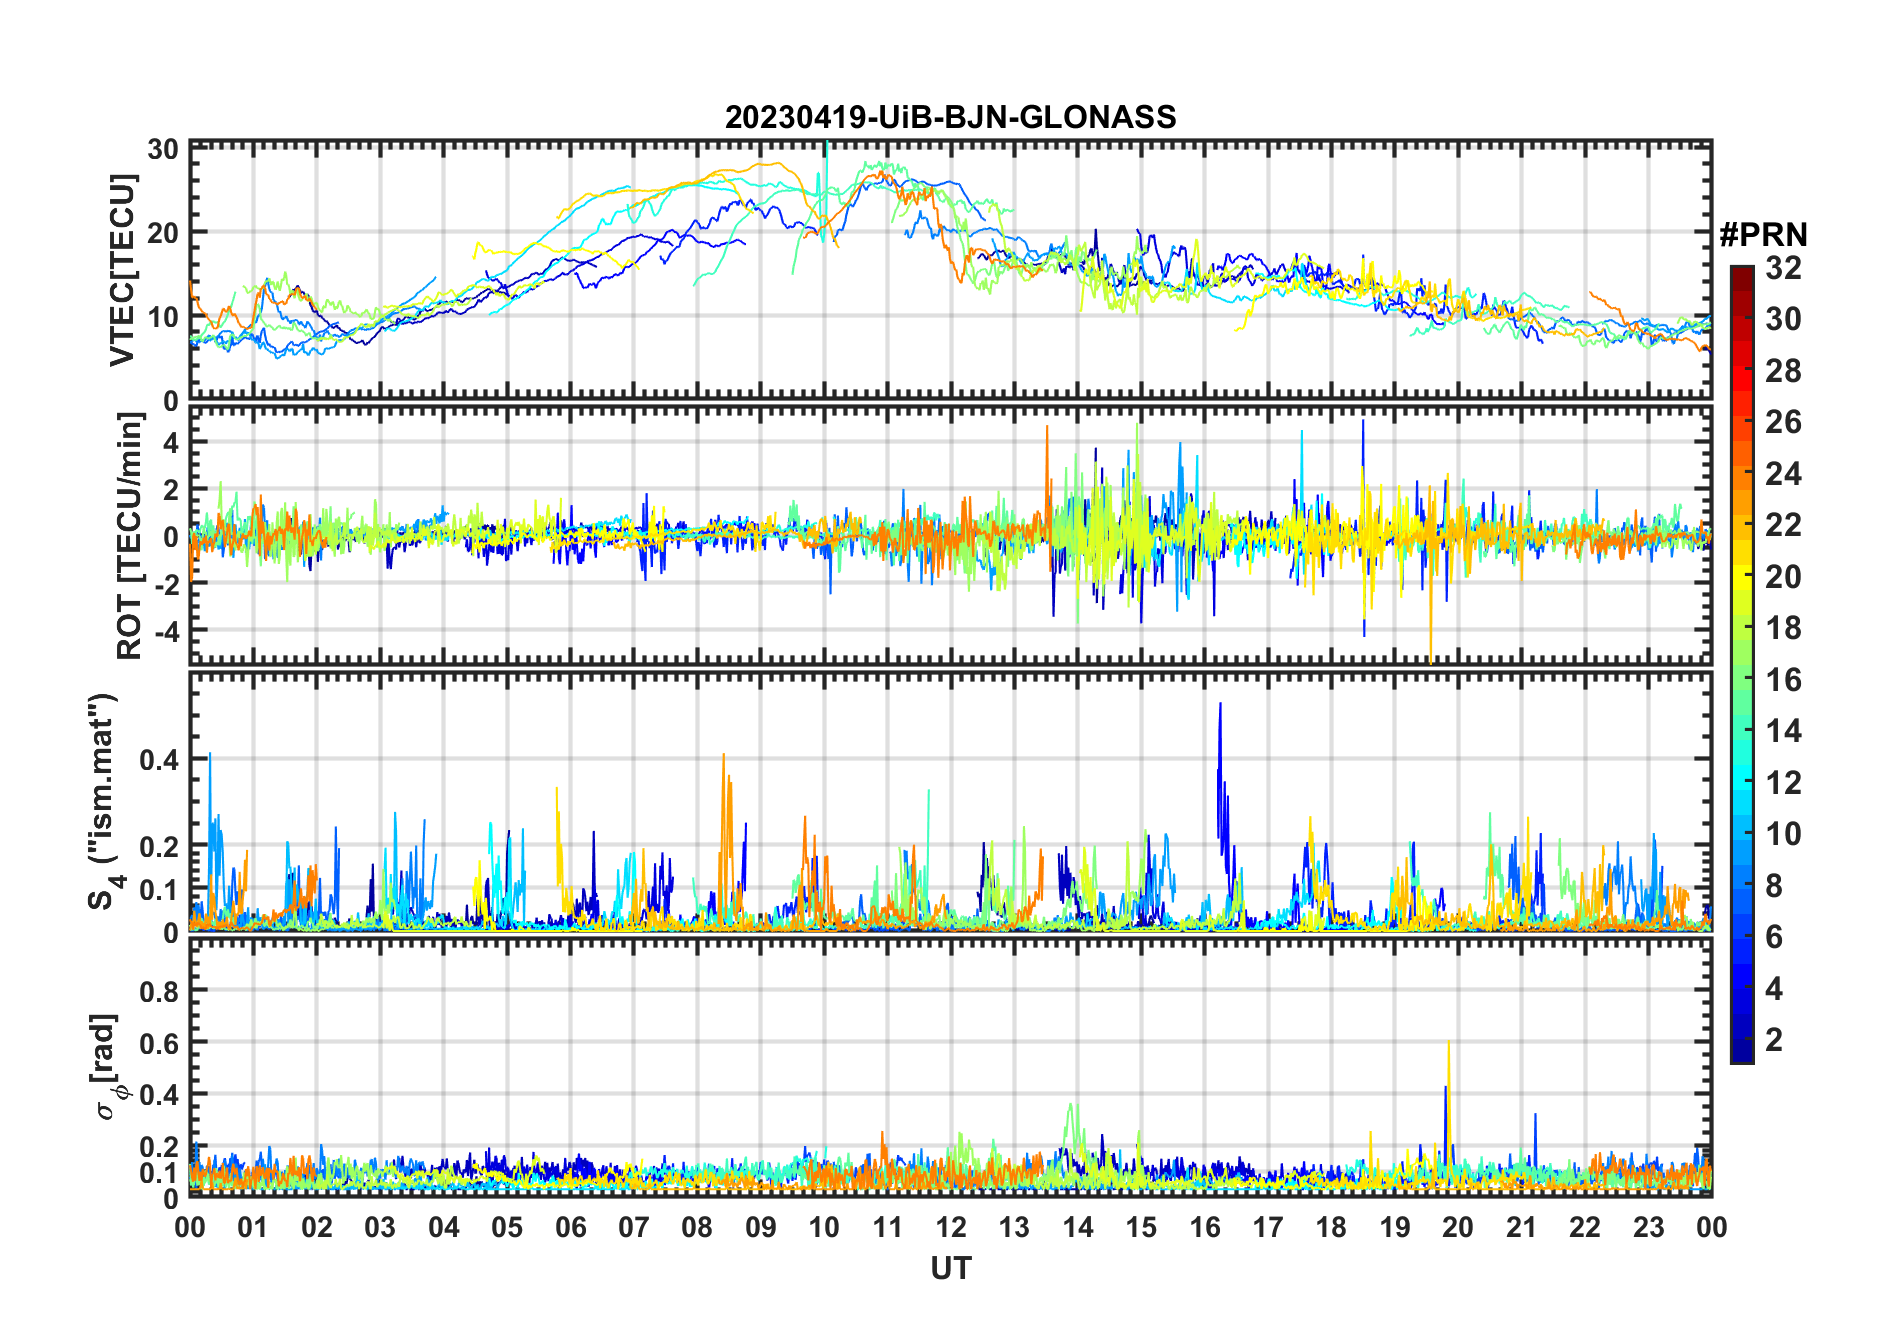Click the 06 hour tick on the time axis
1902x1330 pixels.
click(x=570, y=1227)
